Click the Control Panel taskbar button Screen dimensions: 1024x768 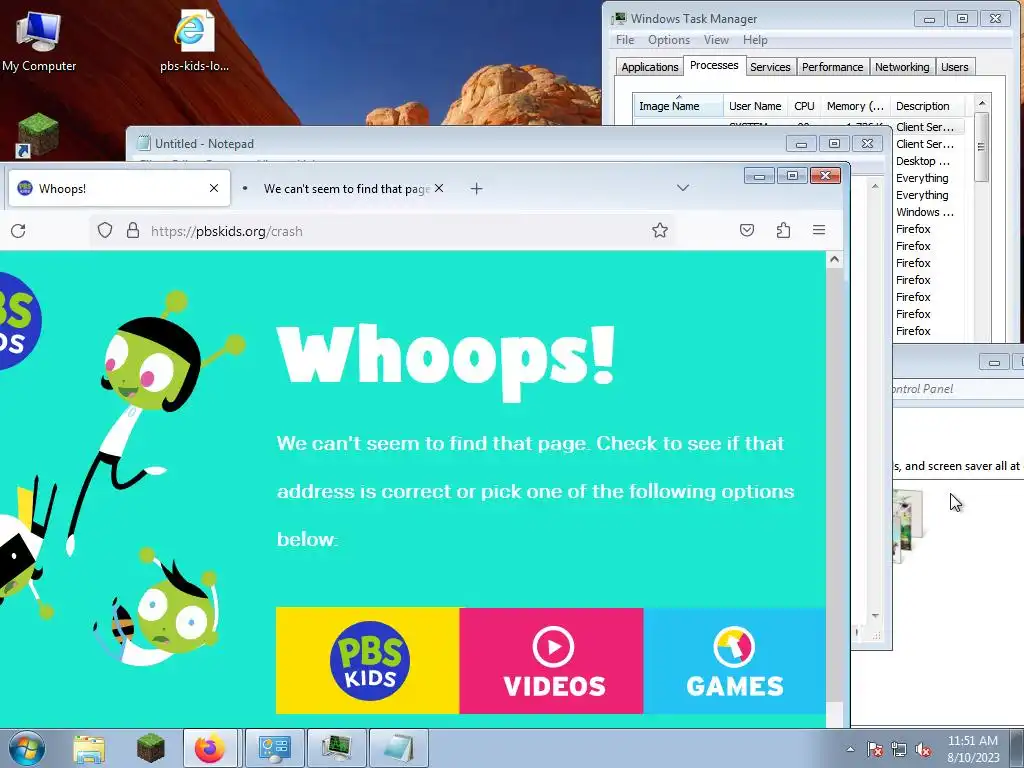[x=274, y=748]
